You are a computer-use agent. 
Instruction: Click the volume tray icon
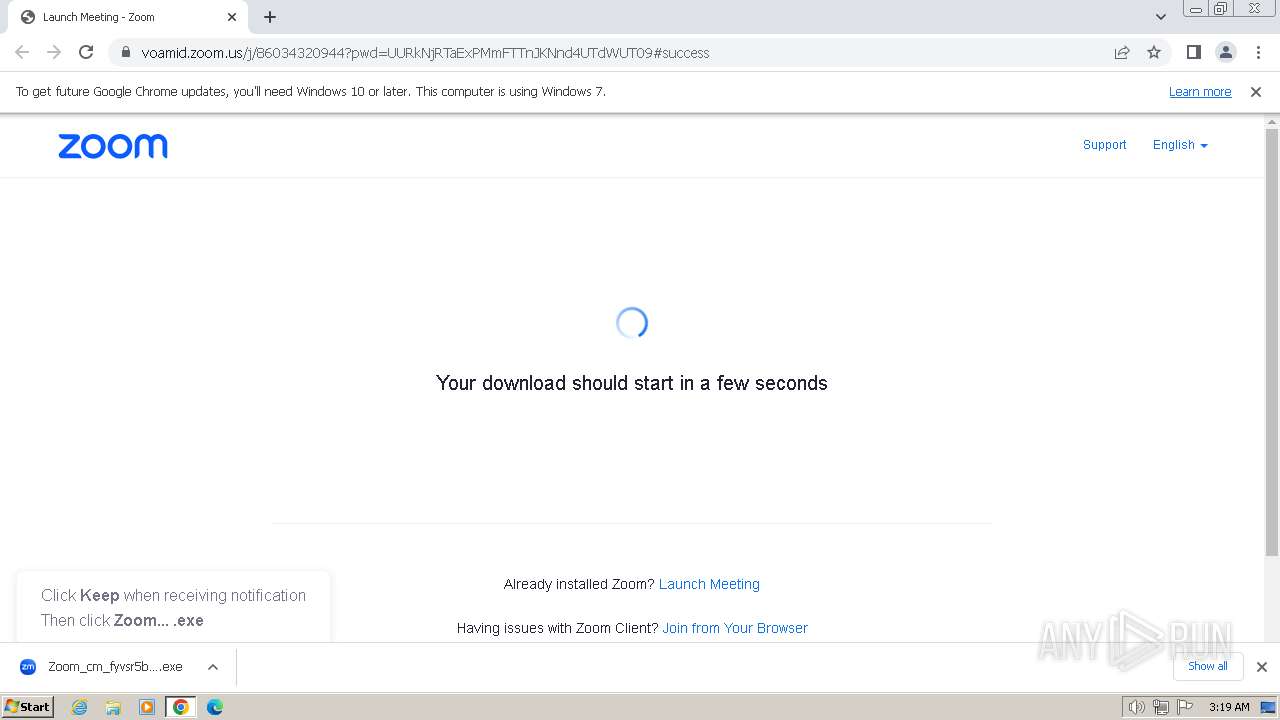point(1137,707)
